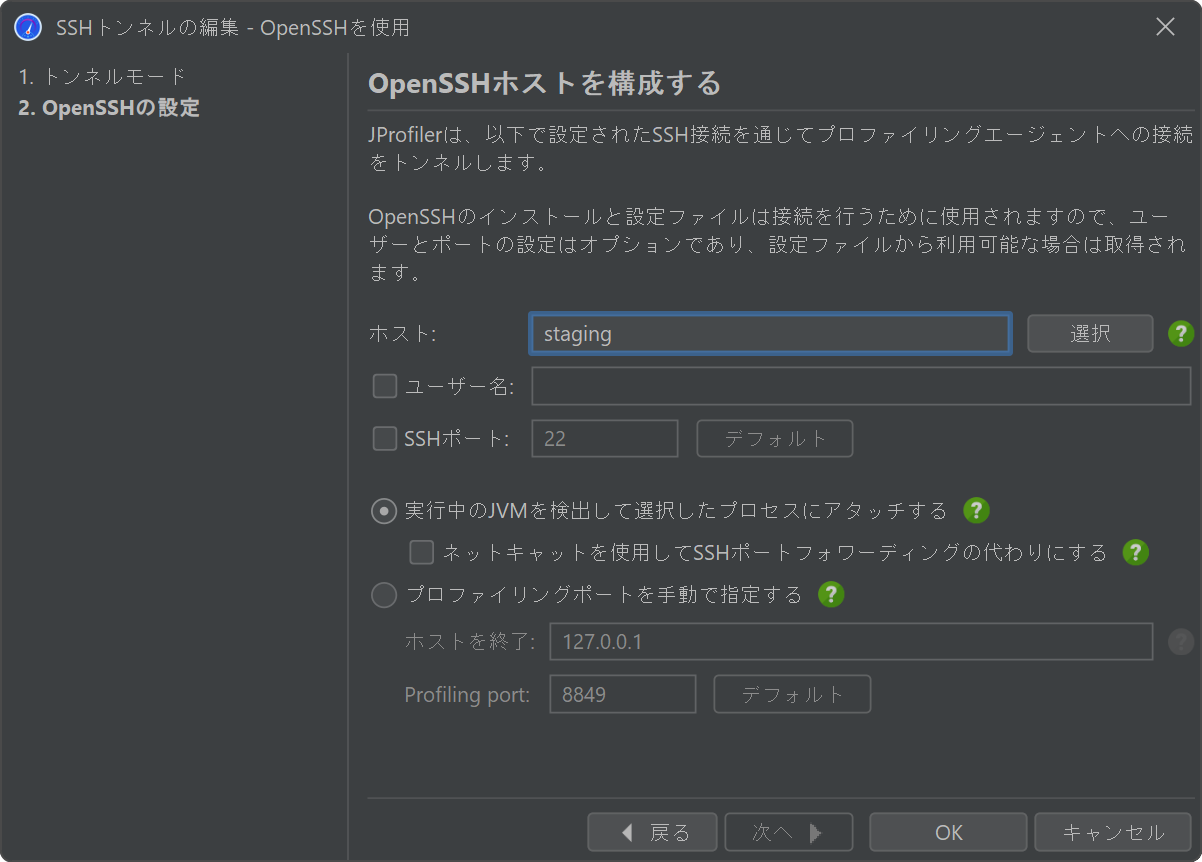Close the SSHトンネルの編集 dialog
The width and height of the screenshot is (1202, 862).
[x=1165, y=27]
